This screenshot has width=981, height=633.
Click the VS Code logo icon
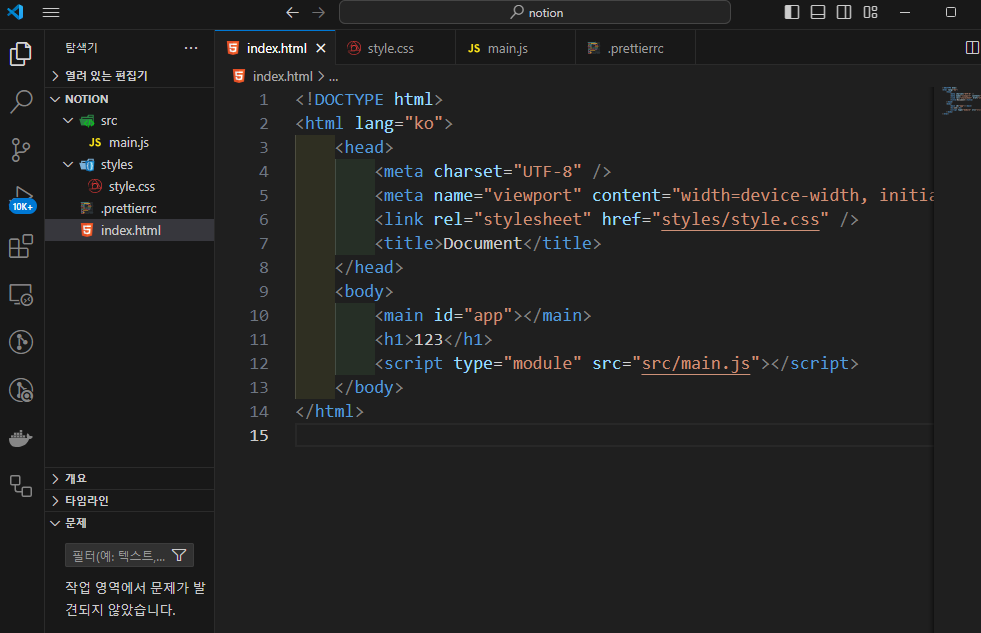point(15,12)
